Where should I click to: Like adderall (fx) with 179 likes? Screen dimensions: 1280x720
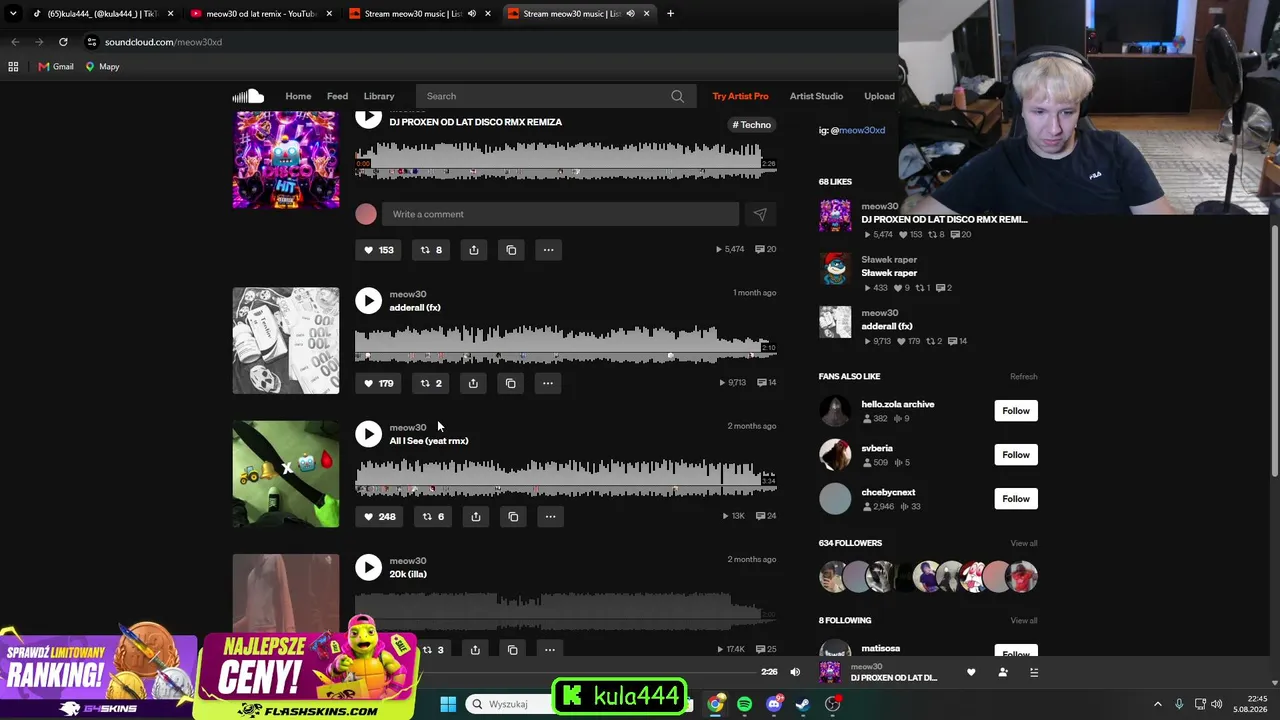[x=378, y=383]
